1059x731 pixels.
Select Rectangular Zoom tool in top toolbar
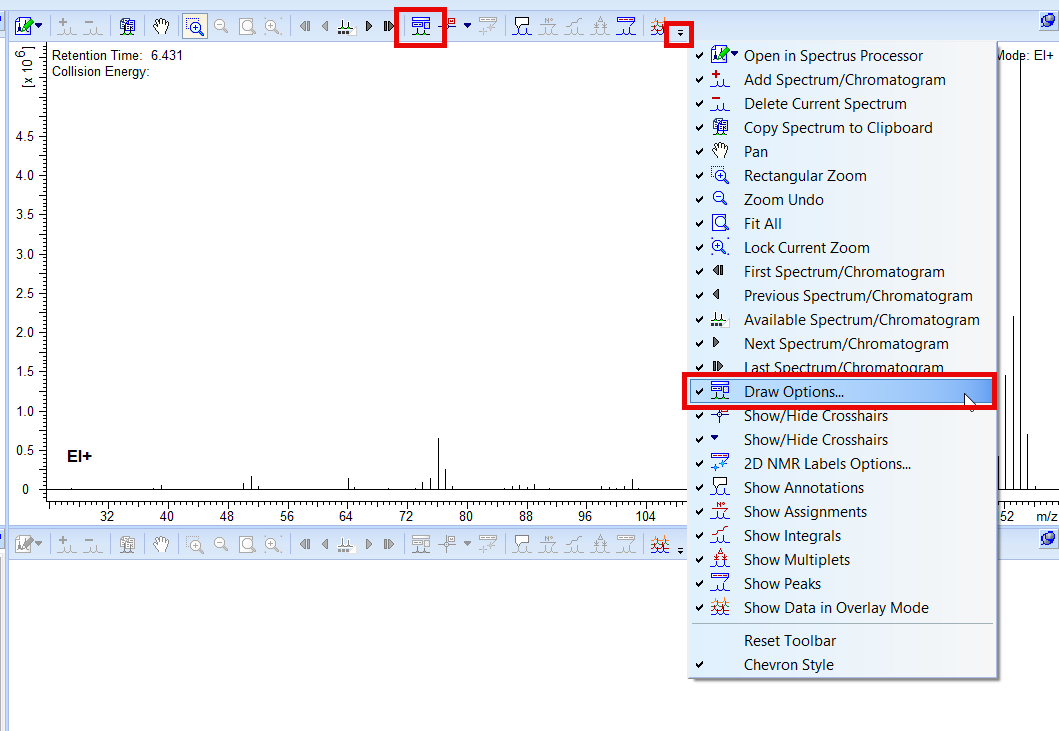pos(195,27)
